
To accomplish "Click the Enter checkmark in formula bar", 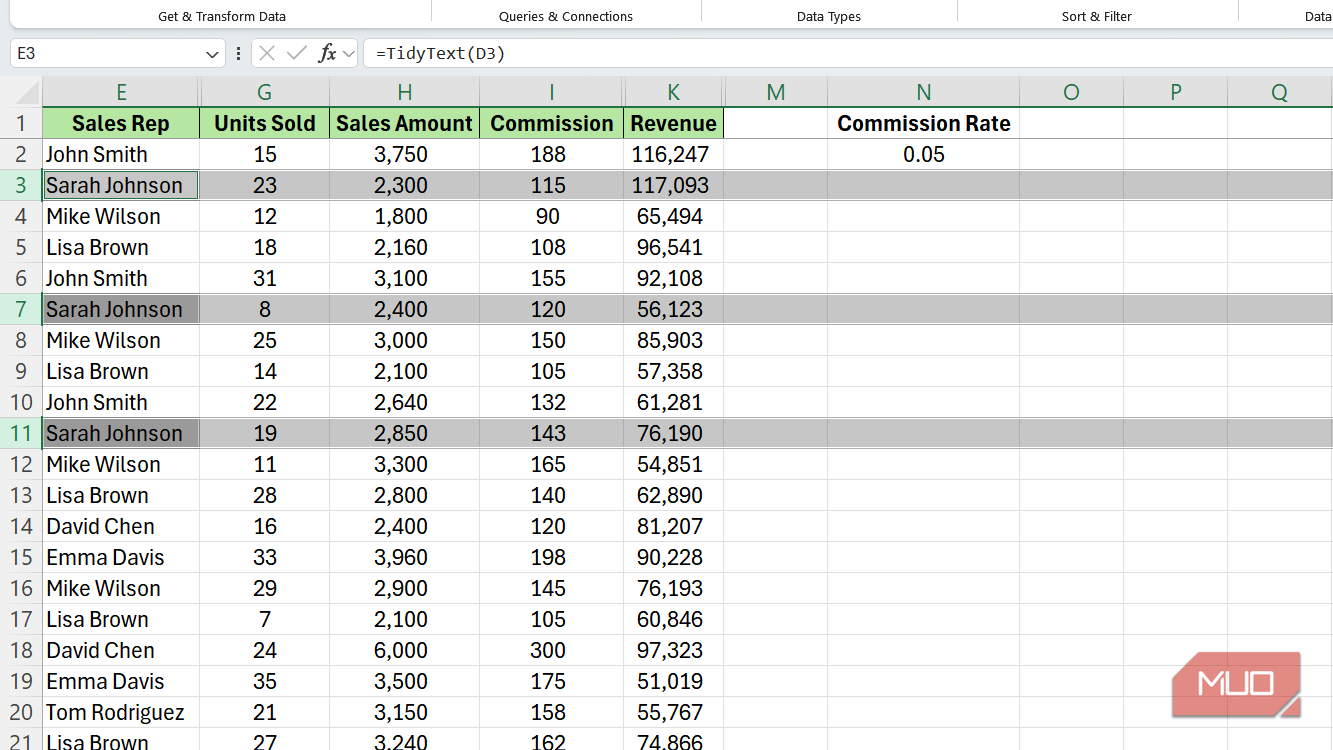I will [x=297, y=53].
